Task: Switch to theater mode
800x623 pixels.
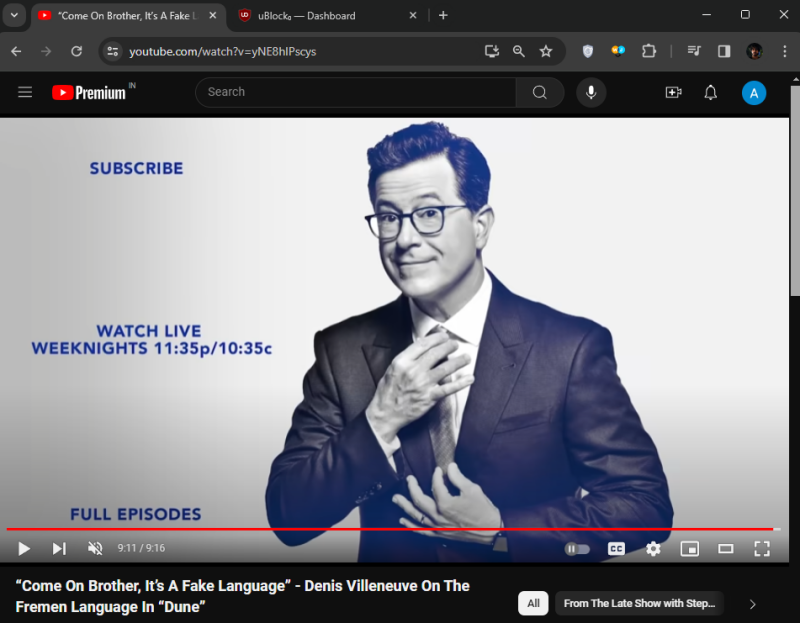Action: (x=726, y=549)
